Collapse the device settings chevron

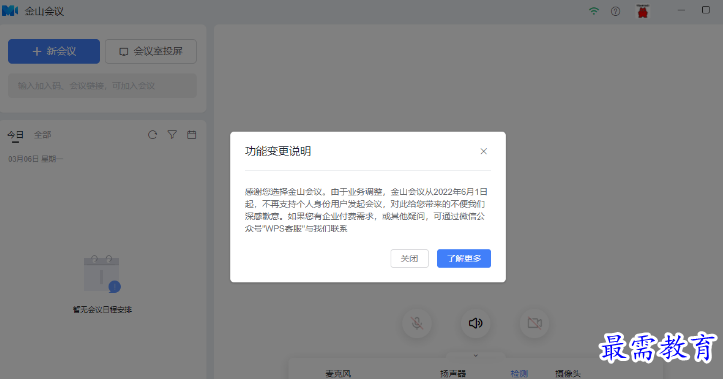tap(476, 355)
